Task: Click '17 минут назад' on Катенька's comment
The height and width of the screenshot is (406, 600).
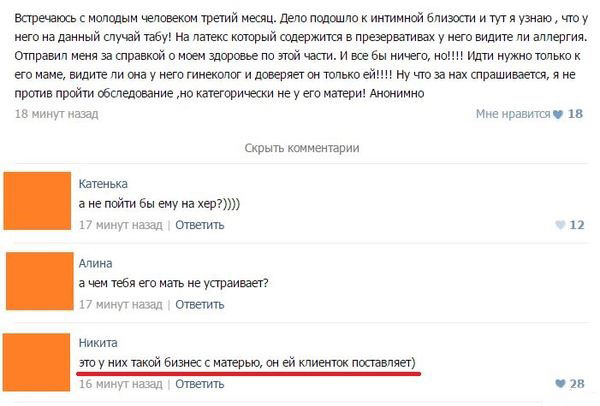Action: coord(120,224)
